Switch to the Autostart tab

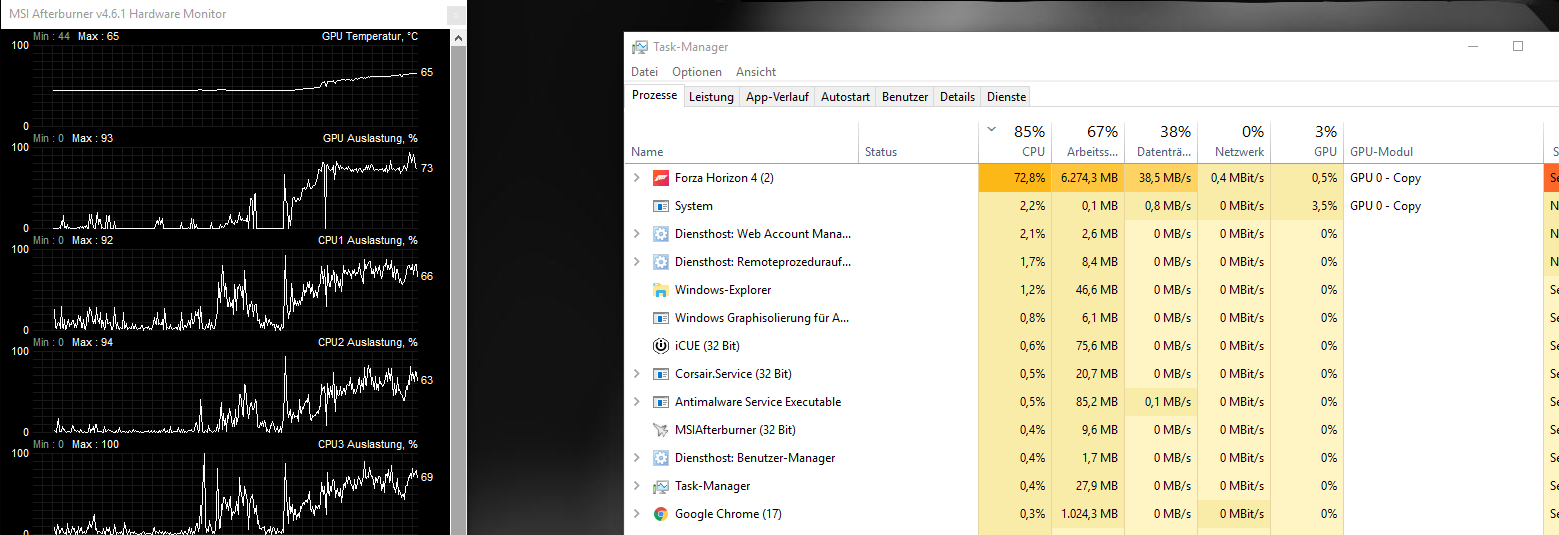[x=845, y=97]
